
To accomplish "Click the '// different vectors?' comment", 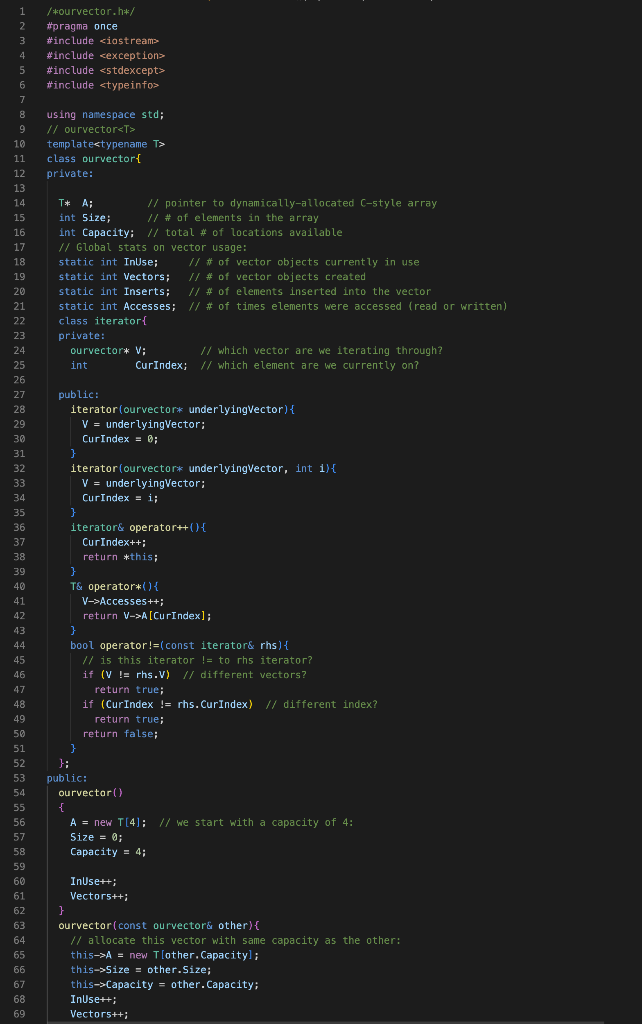I will tap(245, 675).
